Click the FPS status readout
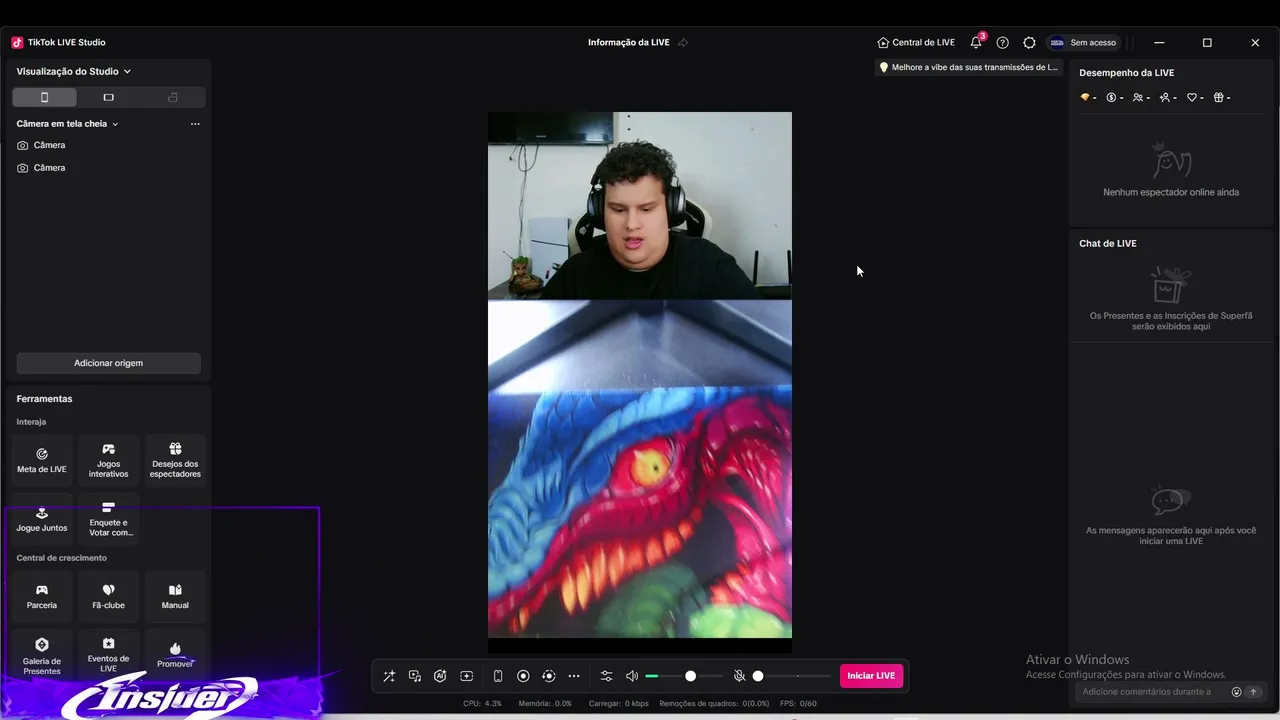The image size is (1280, 720). click(x=798, y=704)
